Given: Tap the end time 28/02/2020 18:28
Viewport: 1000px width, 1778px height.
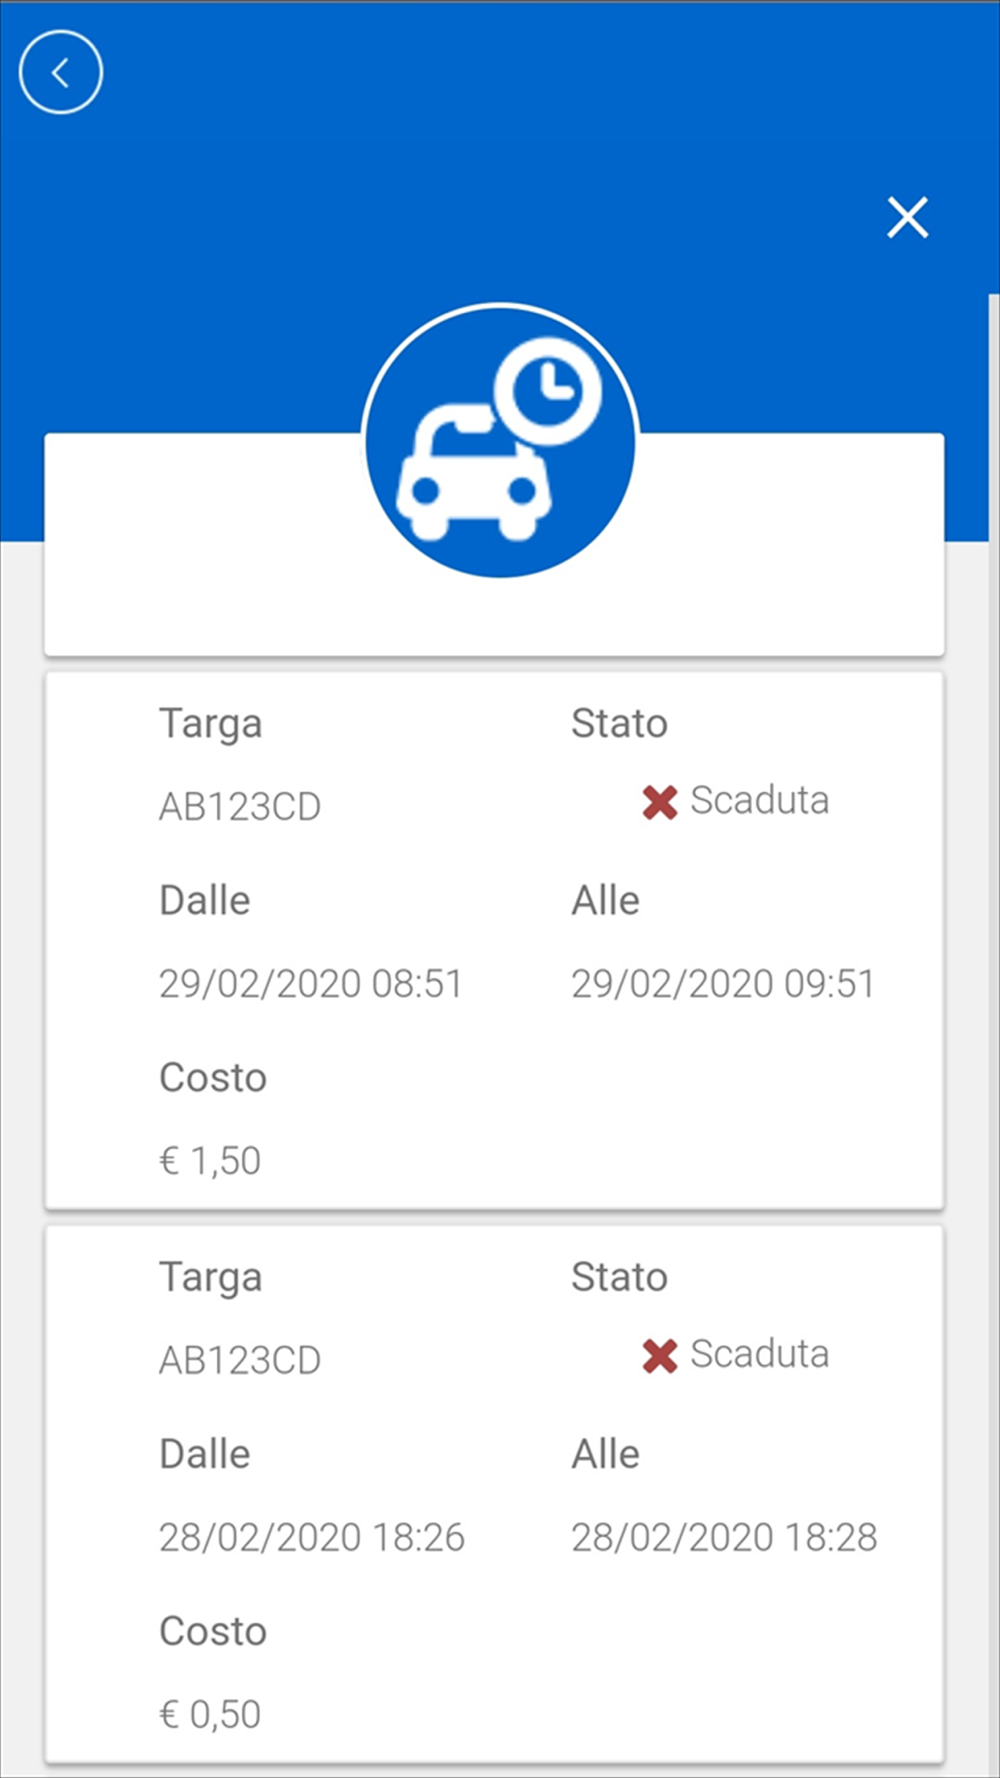Looking at the screenshot, I should pyautogui.click(x=723, y=1538).
